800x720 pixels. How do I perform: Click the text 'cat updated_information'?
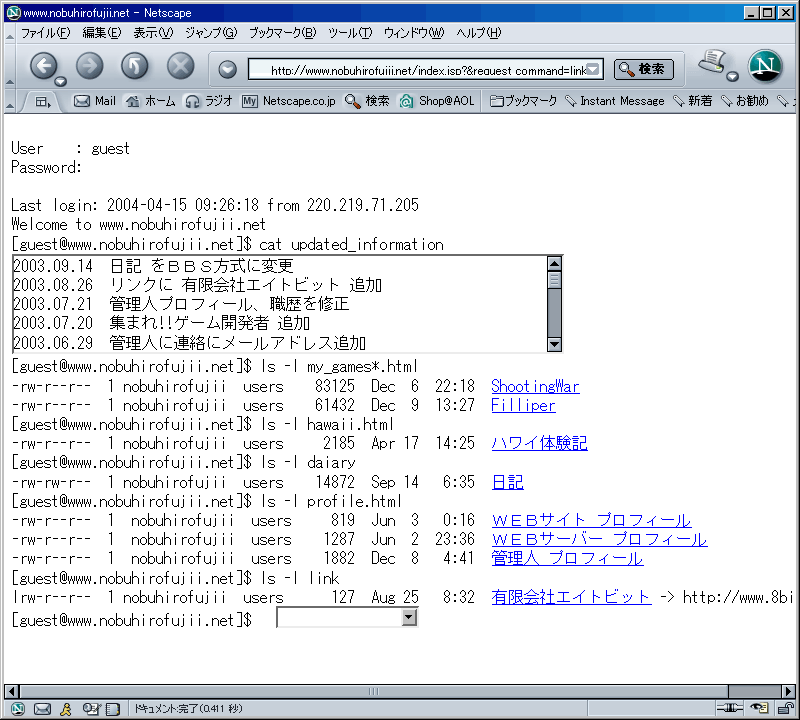coord(351,244)
